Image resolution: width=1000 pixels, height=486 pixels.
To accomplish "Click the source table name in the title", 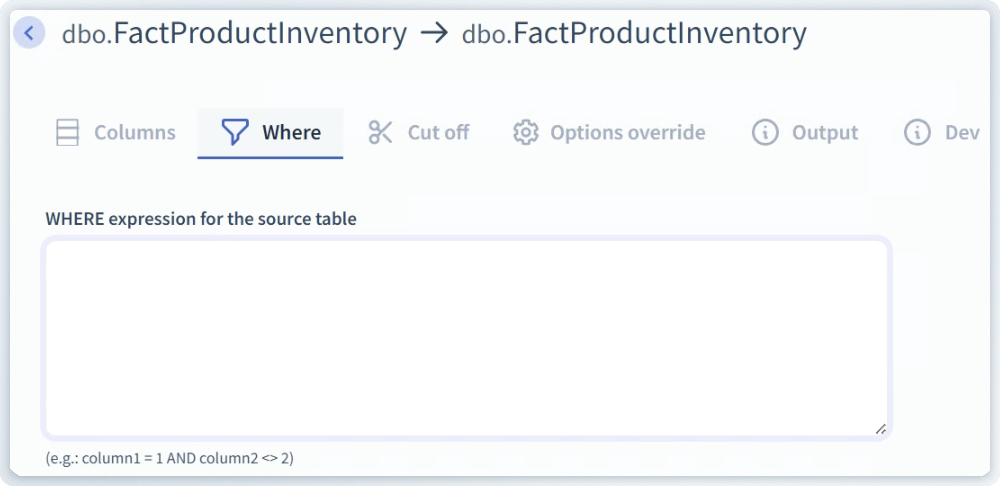I will click(234, 34).
